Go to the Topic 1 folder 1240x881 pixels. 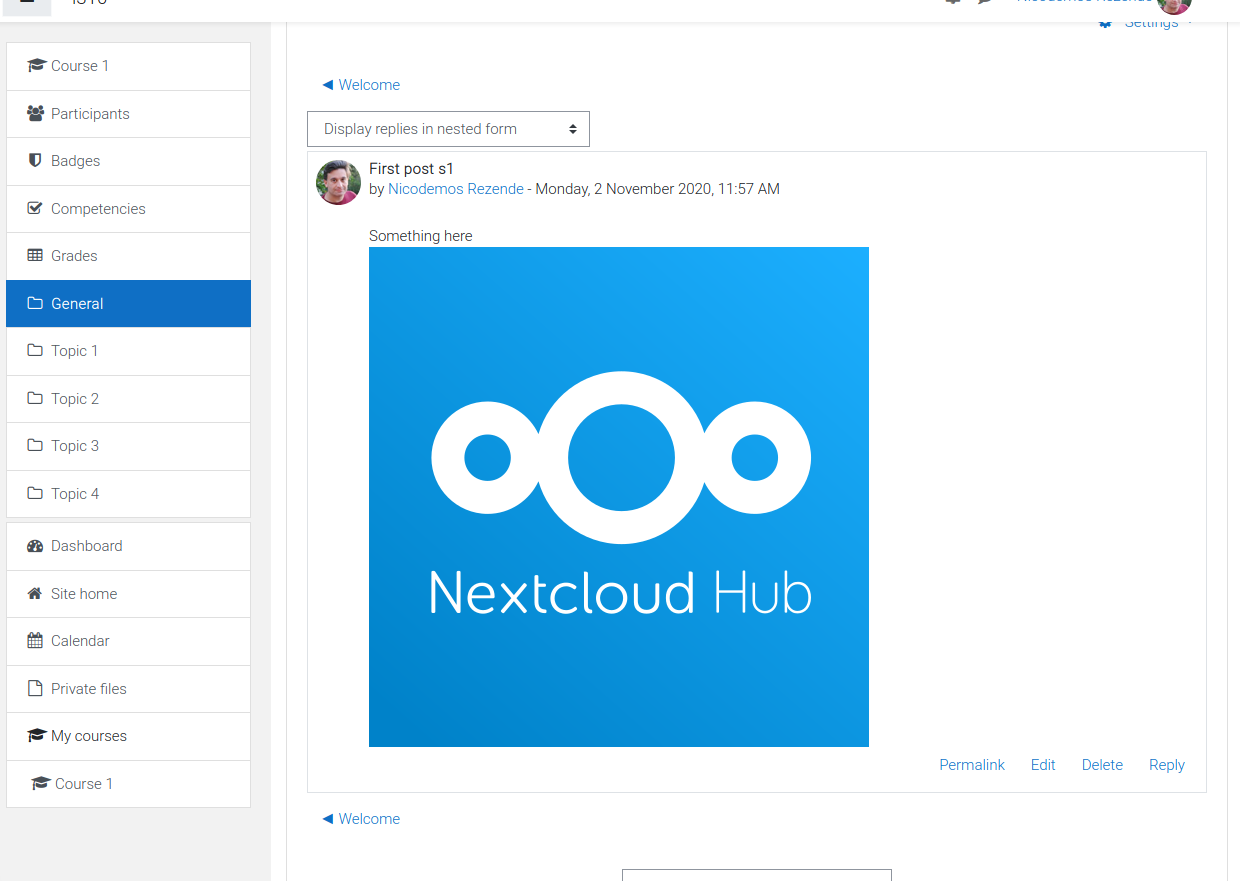click(x=128, y=351)
